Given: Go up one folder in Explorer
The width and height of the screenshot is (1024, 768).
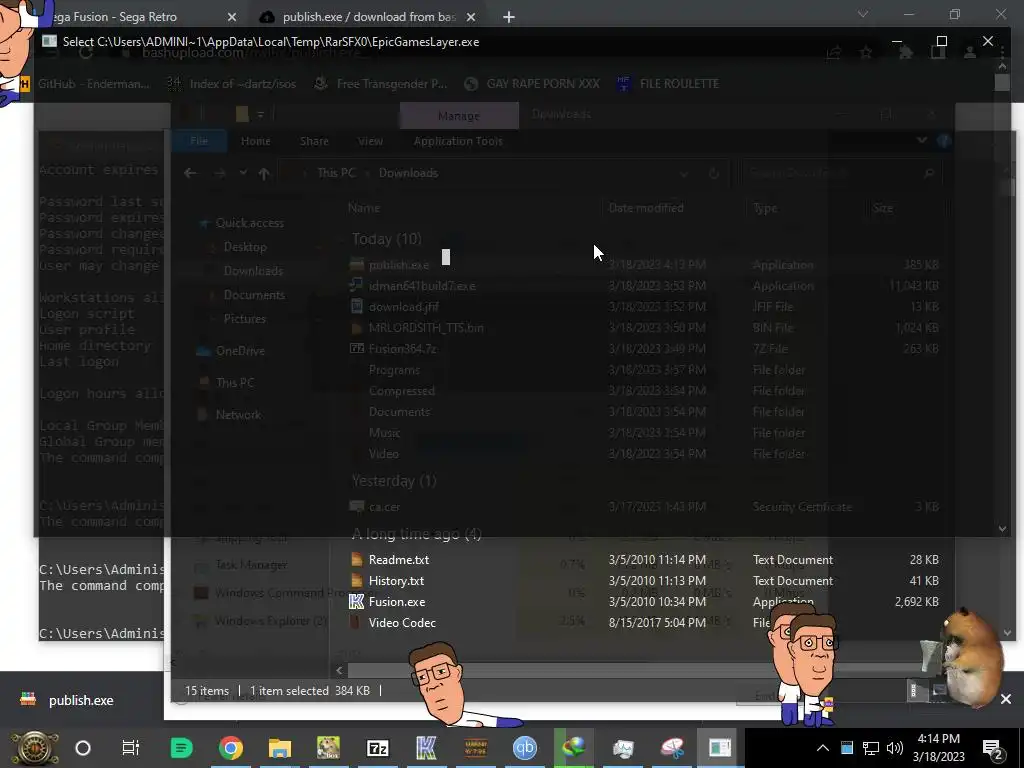Looking at the screenshot, I should tap(264, 173).
